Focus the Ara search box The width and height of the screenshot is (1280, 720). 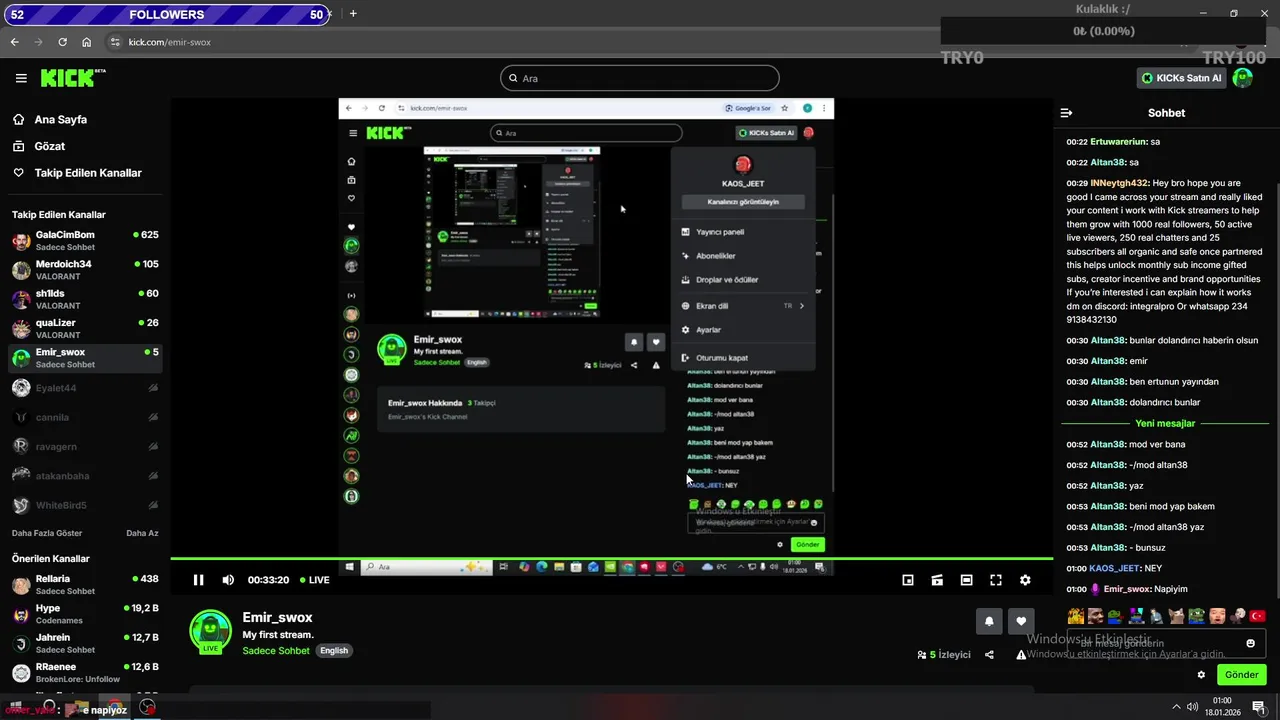[639, 78]
